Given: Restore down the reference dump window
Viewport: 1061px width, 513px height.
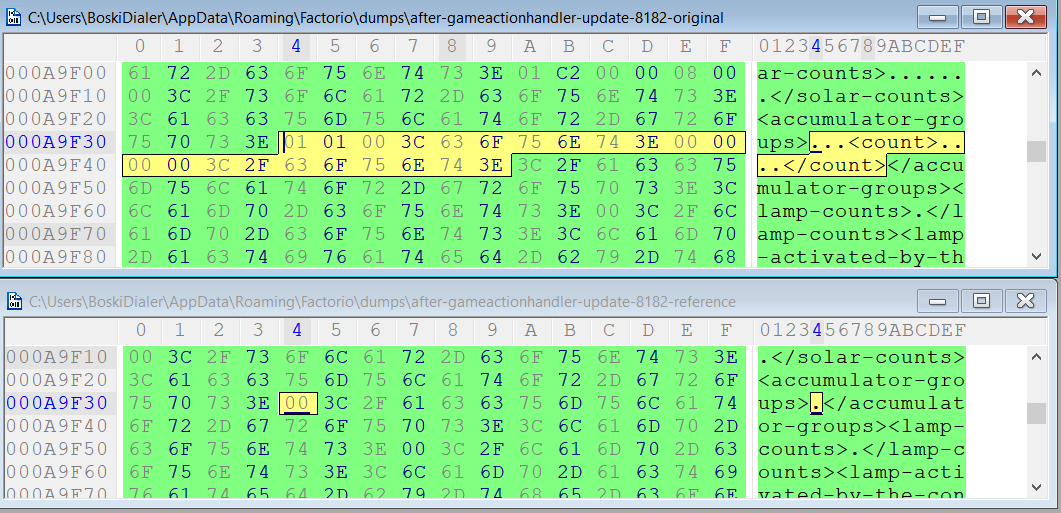Looking at the screenshot, I should click(x=981, y=300).
